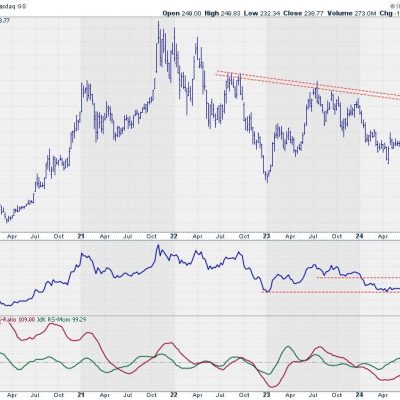Click the Low 232.34 value in header
400x400 pixels.
click(262, 13)
